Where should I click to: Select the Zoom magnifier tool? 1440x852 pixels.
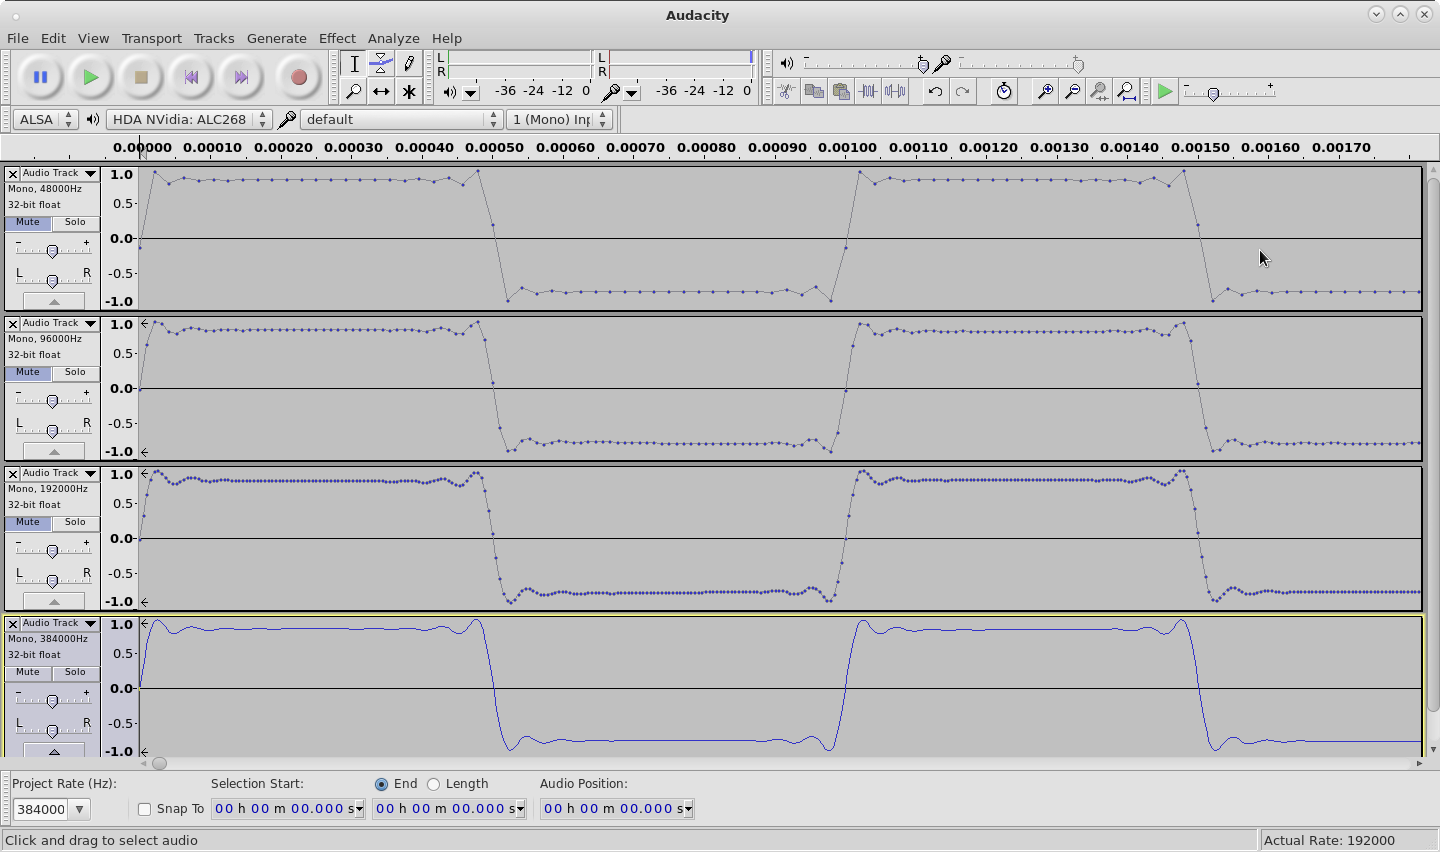coord(354,91)
